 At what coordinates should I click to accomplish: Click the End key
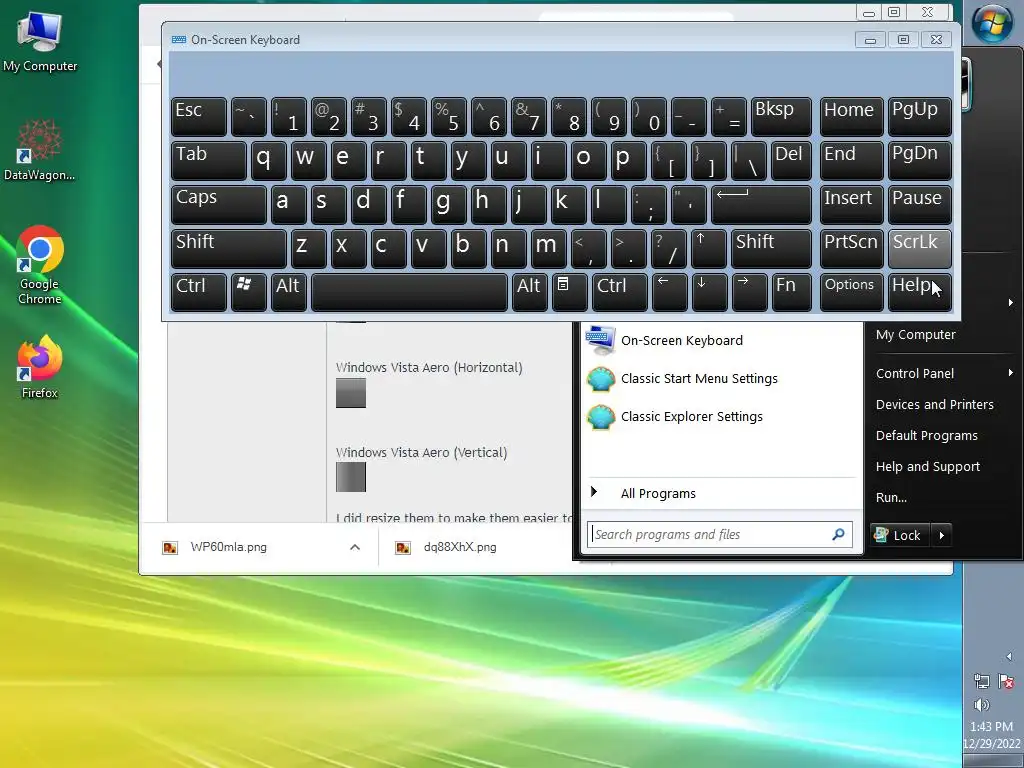pos(851,161)
